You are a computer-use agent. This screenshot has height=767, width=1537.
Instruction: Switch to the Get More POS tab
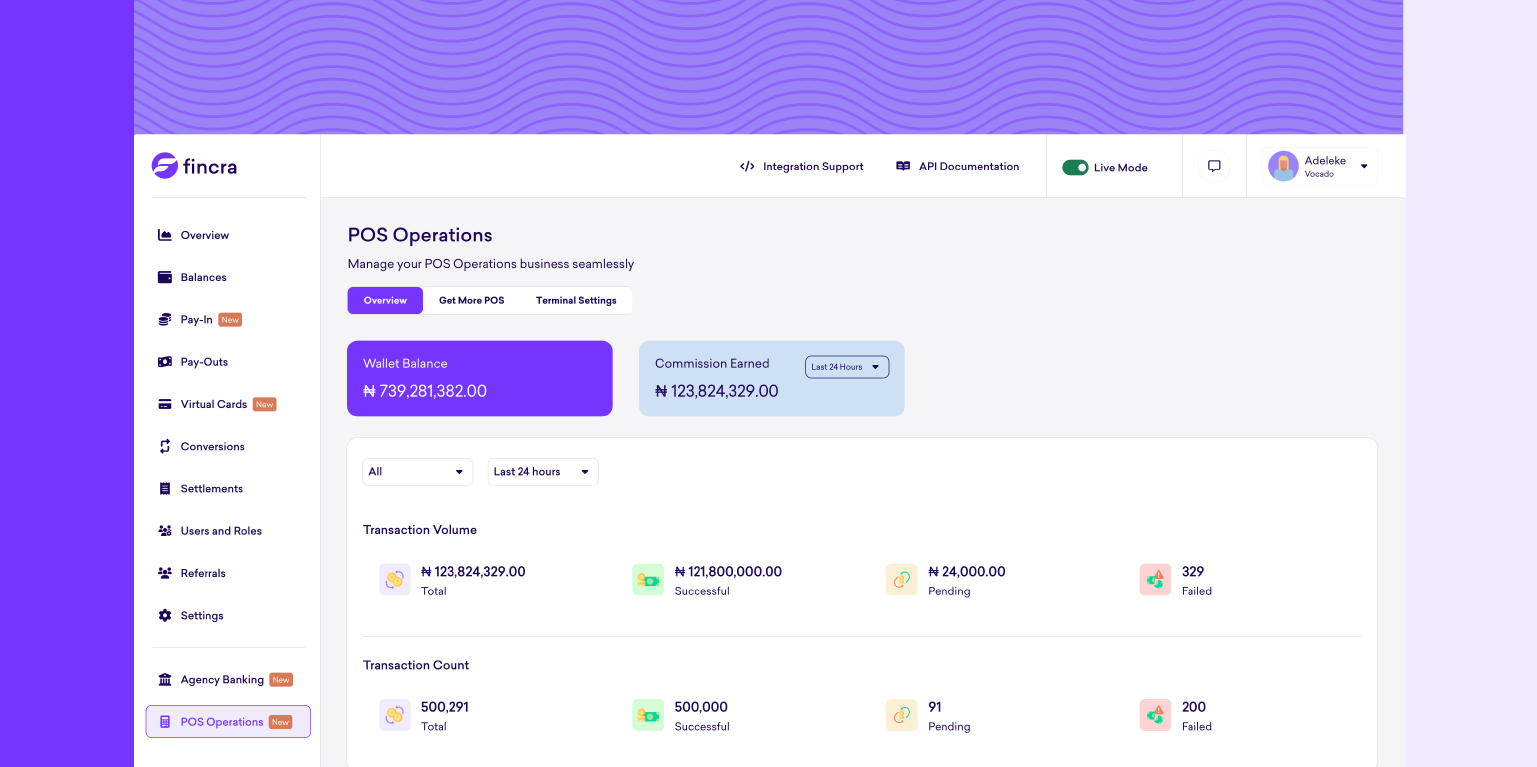point(472,300)
